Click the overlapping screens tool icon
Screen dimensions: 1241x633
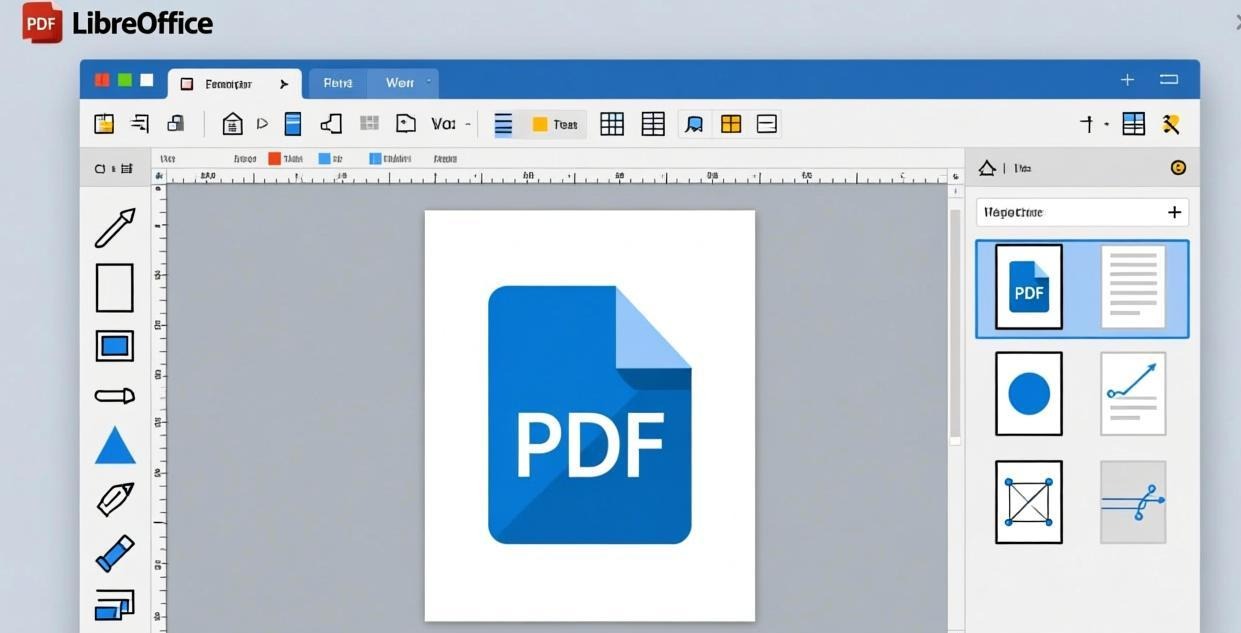[115, 604]
